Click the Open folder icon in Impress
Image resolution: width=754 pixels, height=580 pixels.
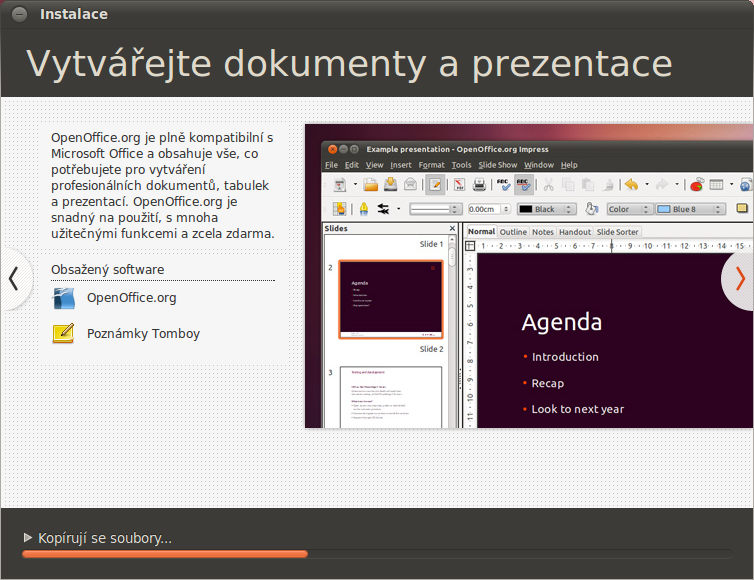(371, 184)
